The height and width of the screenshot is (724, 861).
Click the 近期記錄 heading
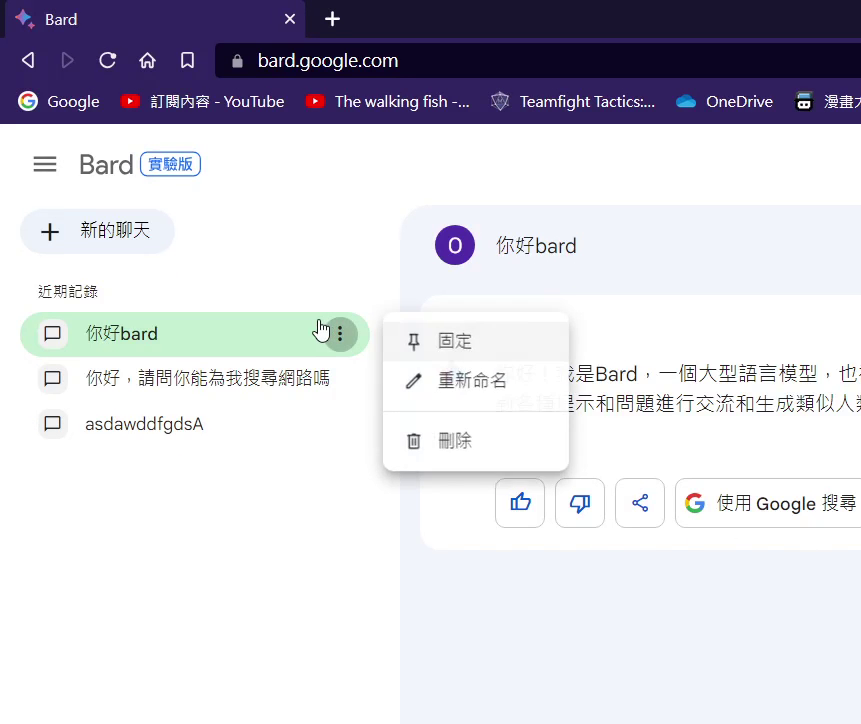[68, 291]
